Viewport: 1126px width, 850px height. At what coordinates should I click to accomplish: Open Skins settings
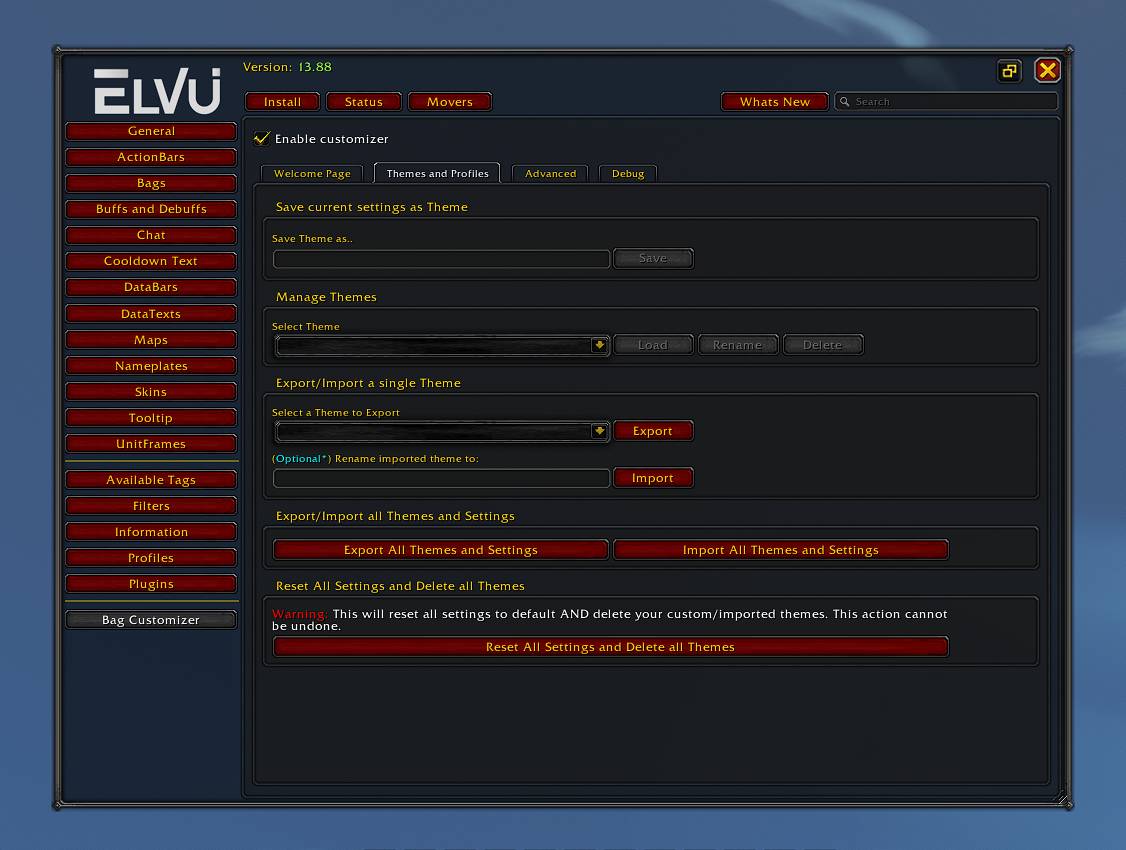pyautogui.click(x=151, y=392)
